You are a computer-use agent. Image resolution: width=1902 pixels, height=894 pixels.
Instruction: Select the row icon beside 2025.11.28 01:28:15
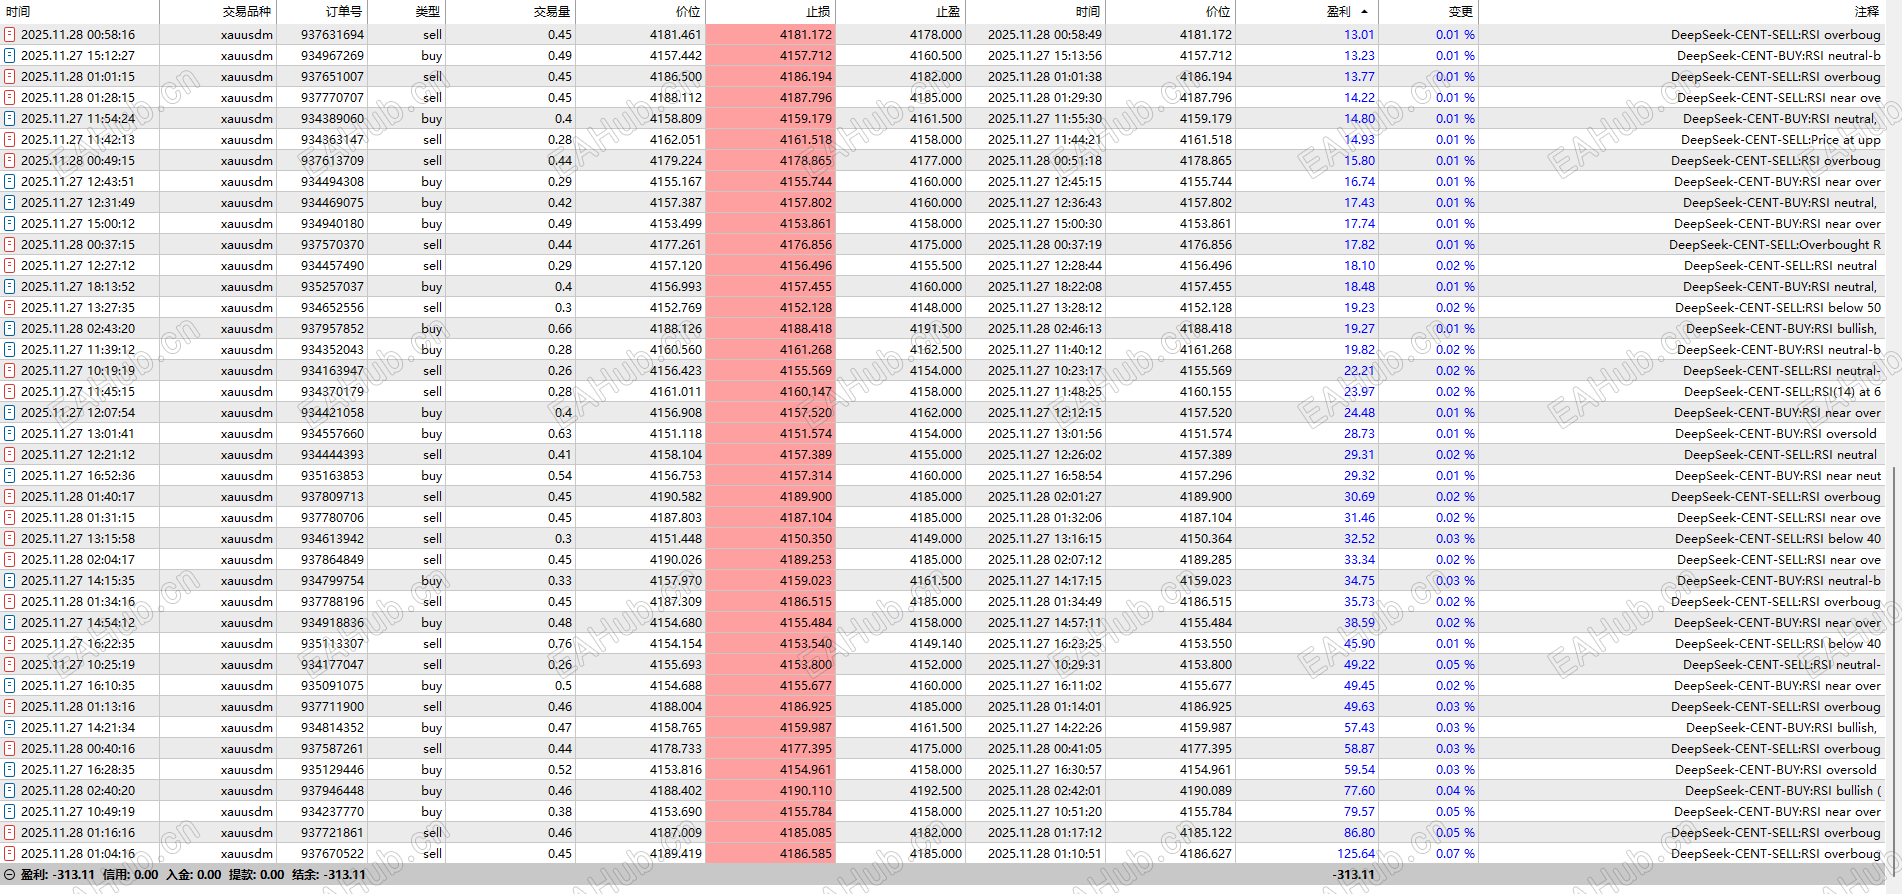point(9,97)
